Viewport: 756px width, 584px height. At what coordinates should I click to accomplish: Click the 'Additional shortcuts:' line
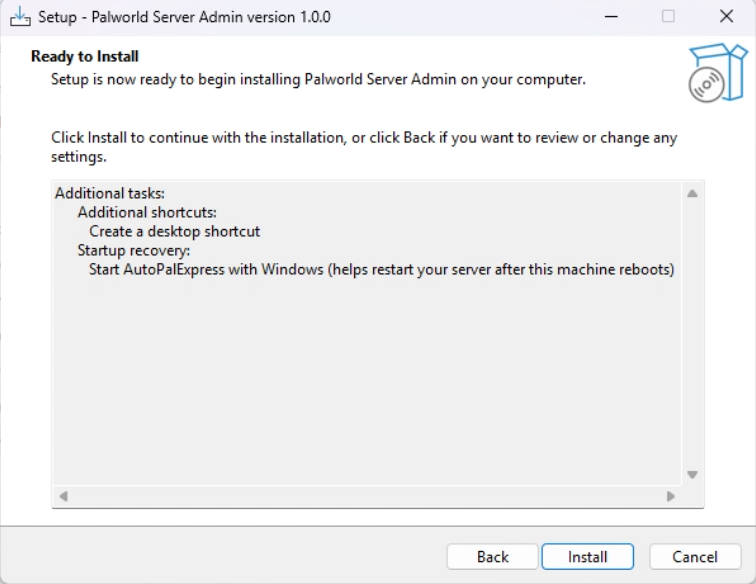click(147, 212)
